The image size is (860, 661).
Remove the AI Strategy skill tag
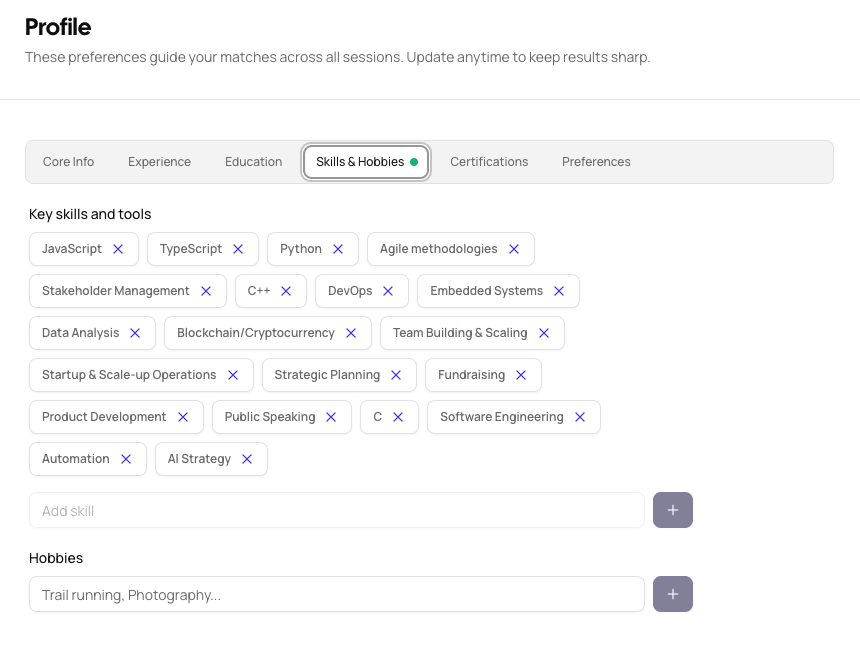tap(247, 459)
